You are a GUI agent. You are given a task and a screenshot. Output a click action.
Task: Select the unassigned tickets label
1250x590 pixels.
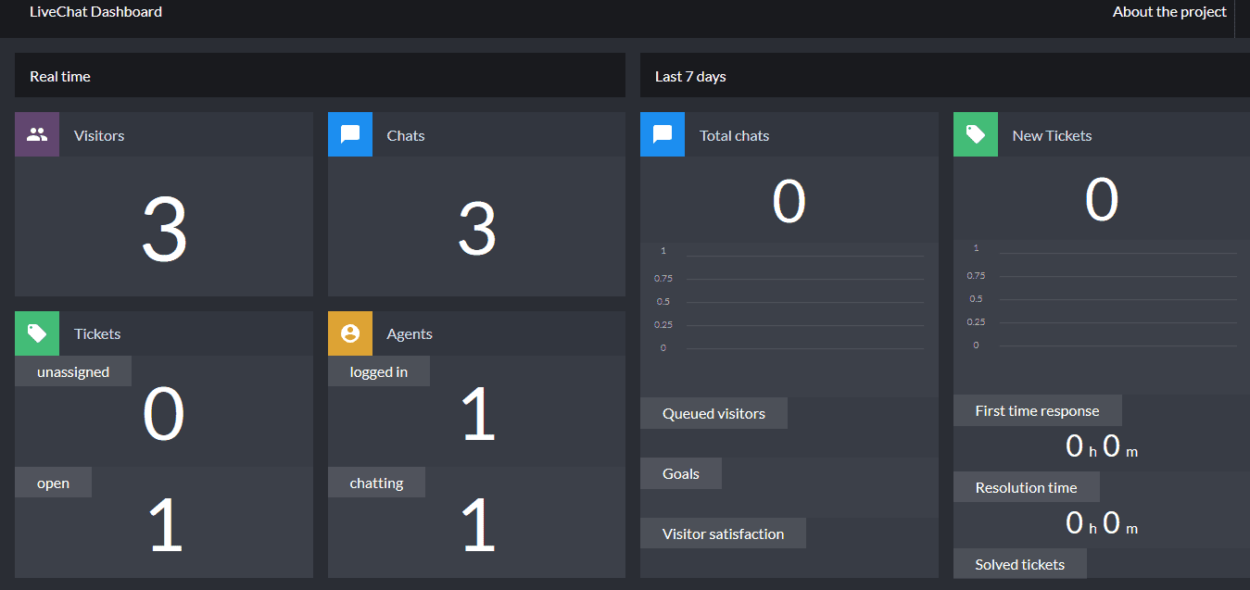click(x=73, y=372)
